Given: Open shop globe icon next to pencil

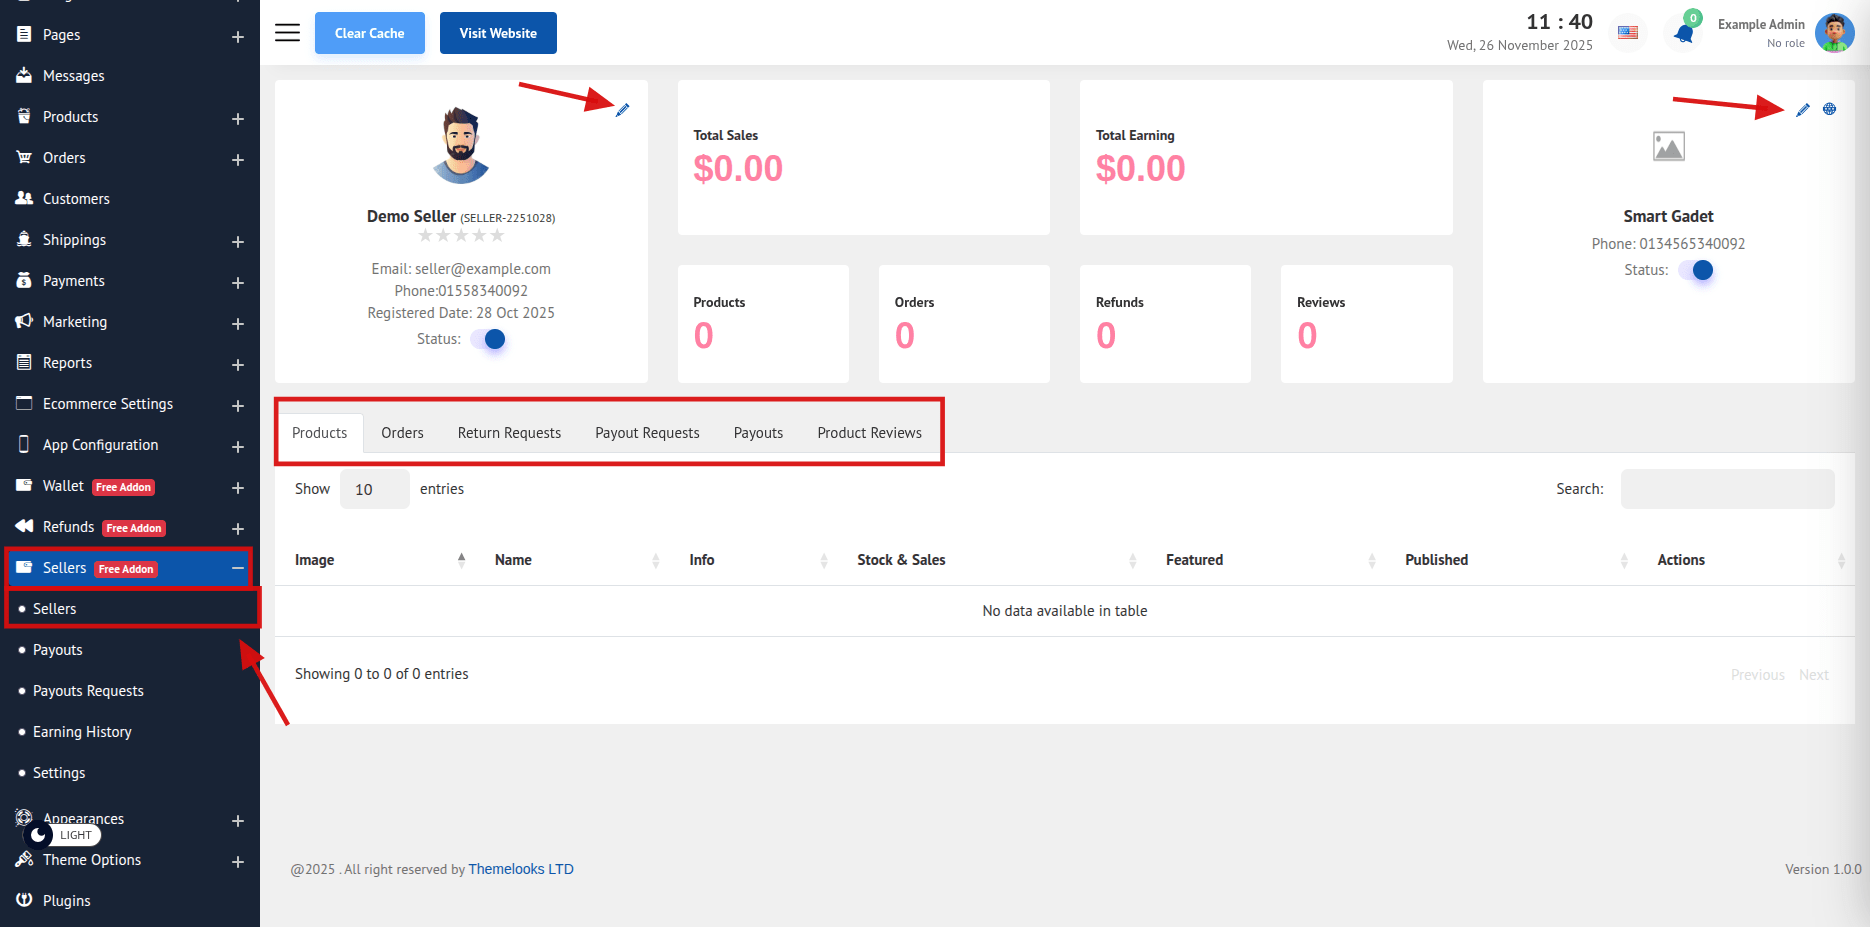Looking at the screenshot, I should [1829, 109].
